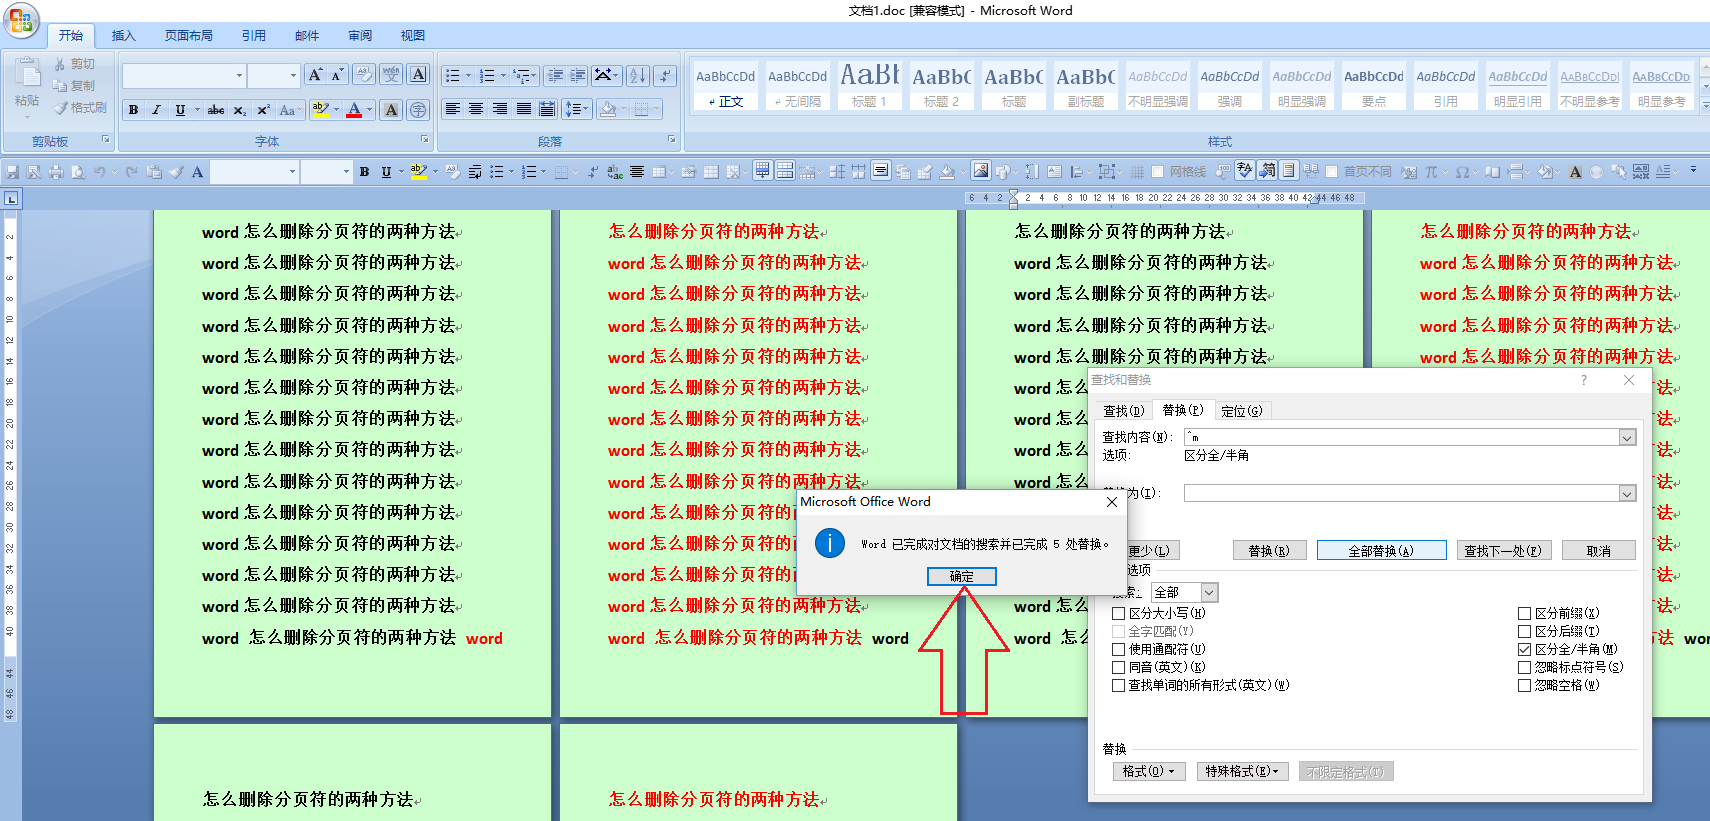The height and width of the screenshot is (821, 1710).
Task: Switch to the 插入 ribbon tab
Action: click(x=123, y=36)
